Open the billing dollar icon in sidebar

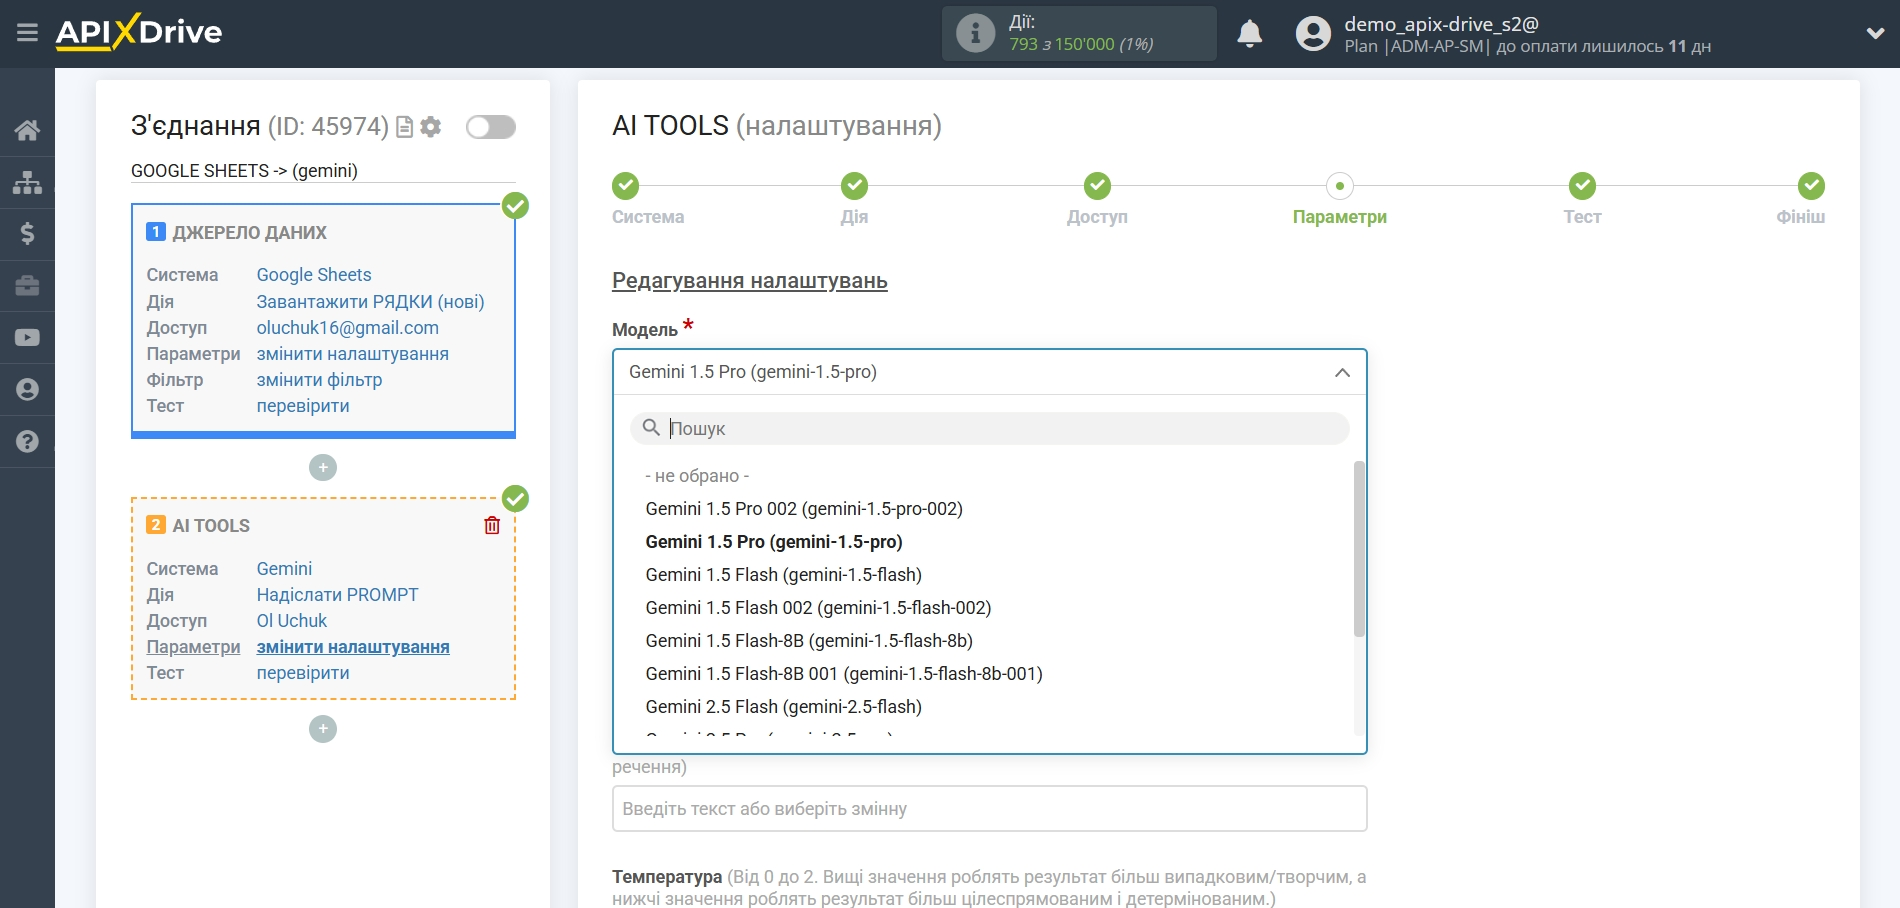tap(27, 234)
